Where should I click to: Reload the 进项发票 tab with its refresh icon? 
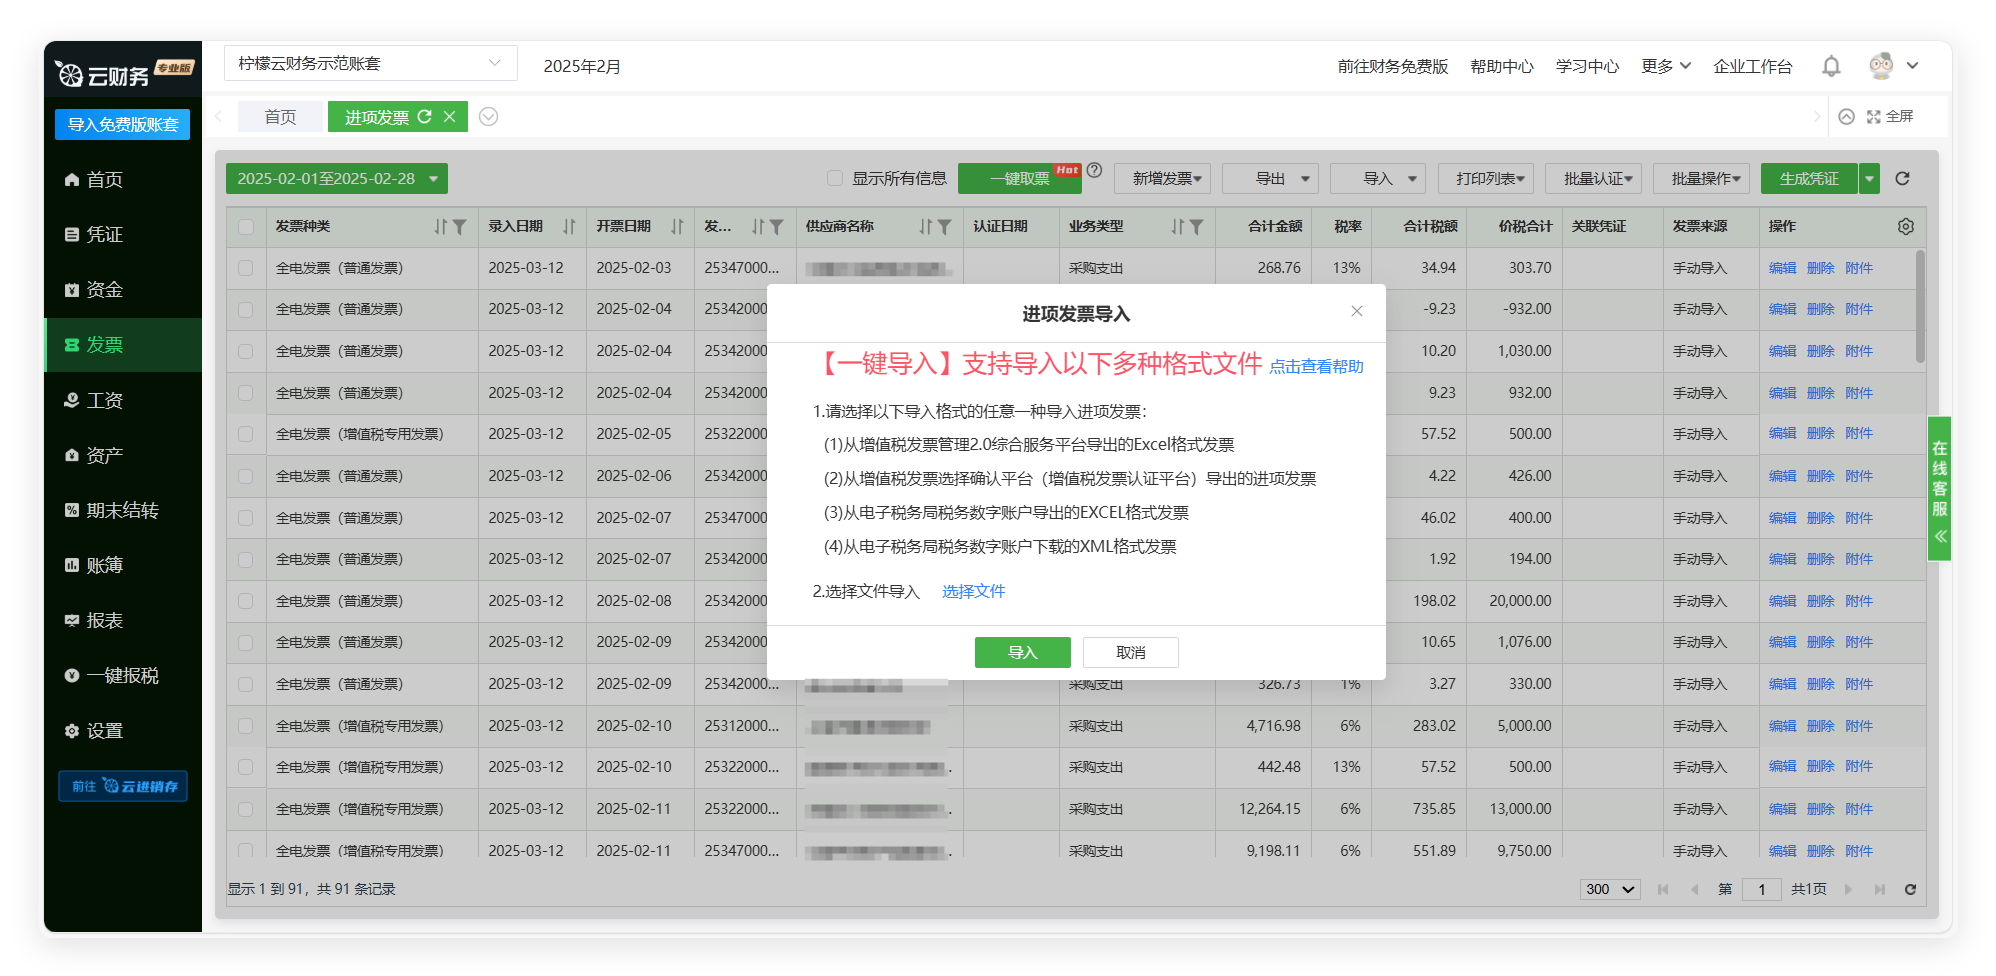coord(425,117)
